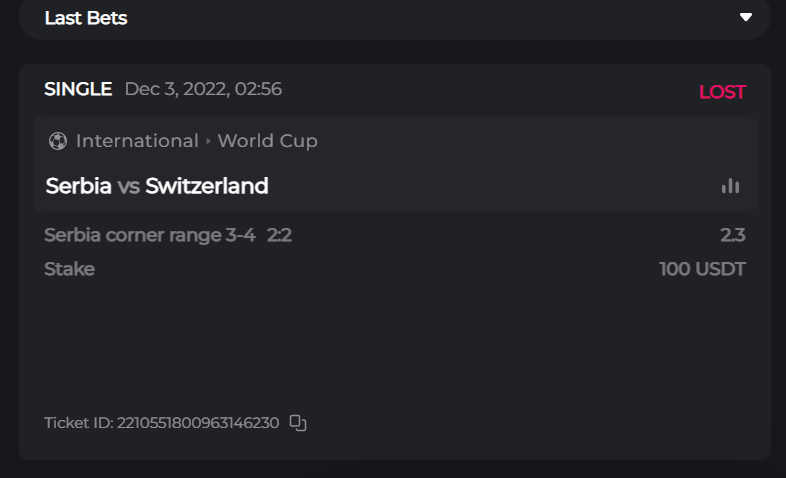Click the vs text between teams
The width and height of the screenshot is (786, 478).
click(128, 186)
